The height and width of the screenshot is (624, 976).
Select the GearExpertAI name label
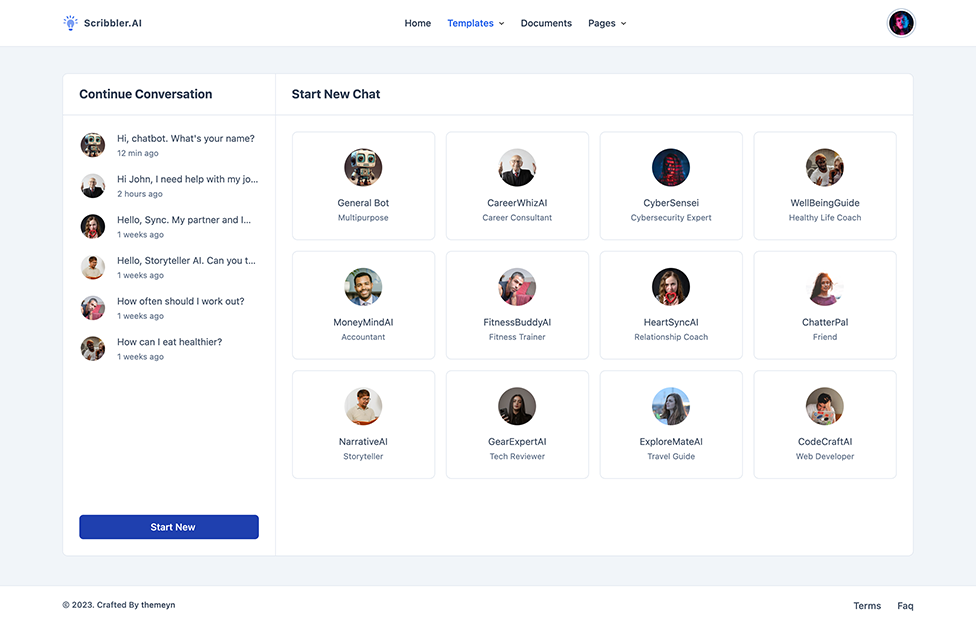[x=517, y=442]
